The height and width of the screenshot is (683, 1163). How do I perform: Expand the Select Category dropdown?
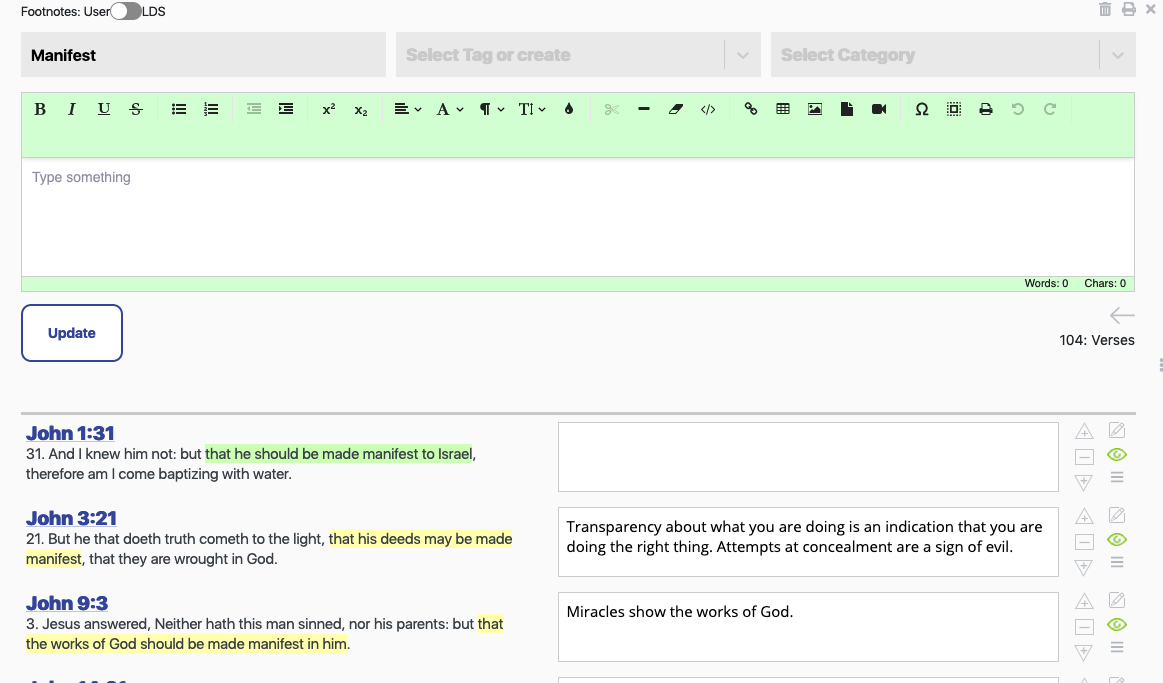pos(953,54)
